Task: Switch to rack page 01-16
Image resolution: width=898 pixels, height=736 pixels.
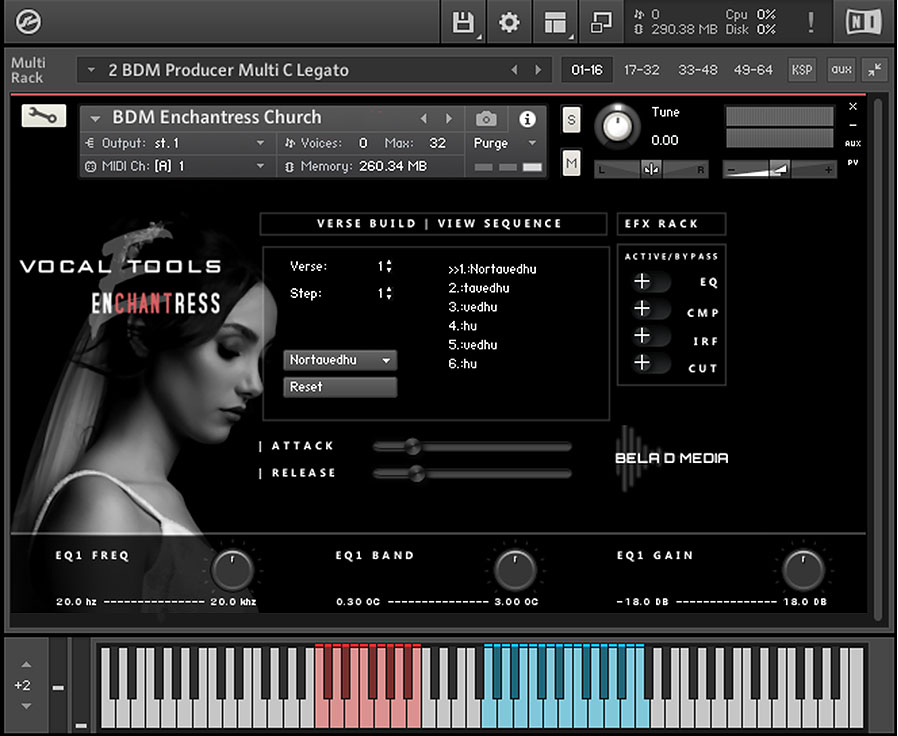Action: (587, 70)
